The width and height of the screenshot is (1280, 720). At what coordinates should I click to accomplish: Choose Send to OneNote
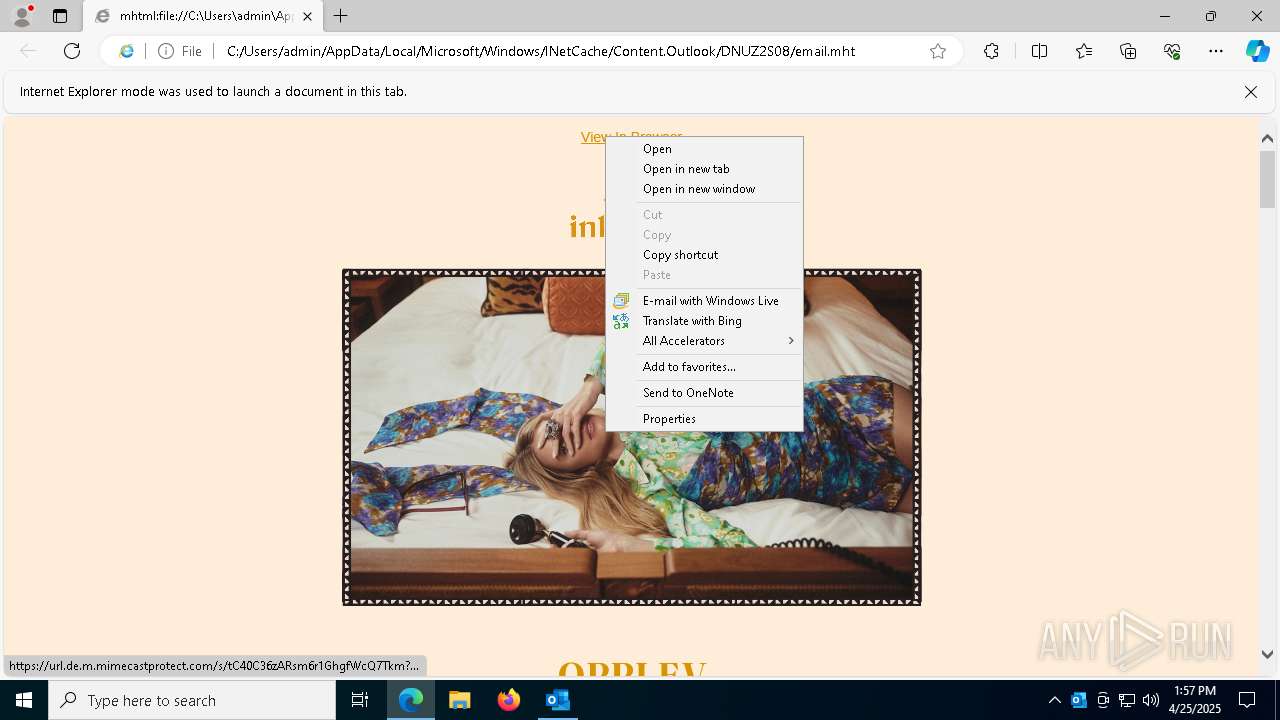click(x=704, y=393)
